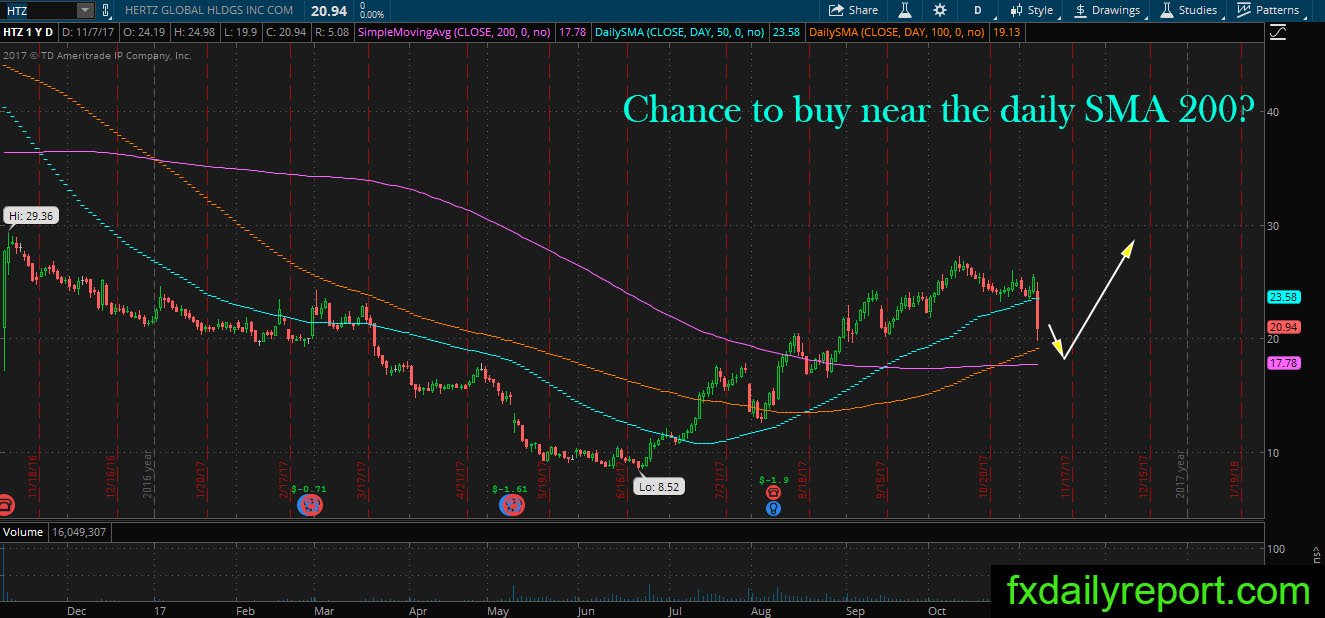Open the symbol selector dropdown arrow
This screenshot has width=1325, height=618.
click(84, 10)
